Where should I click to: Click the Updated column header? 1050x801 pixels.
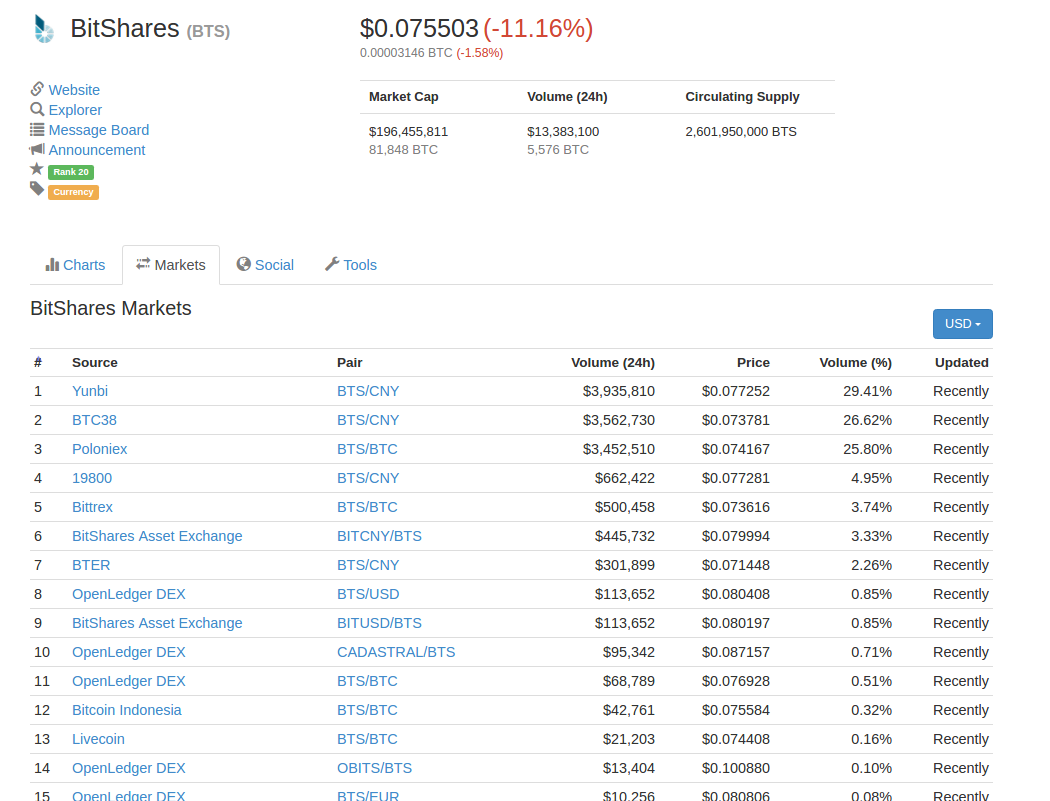coord(962,362)
